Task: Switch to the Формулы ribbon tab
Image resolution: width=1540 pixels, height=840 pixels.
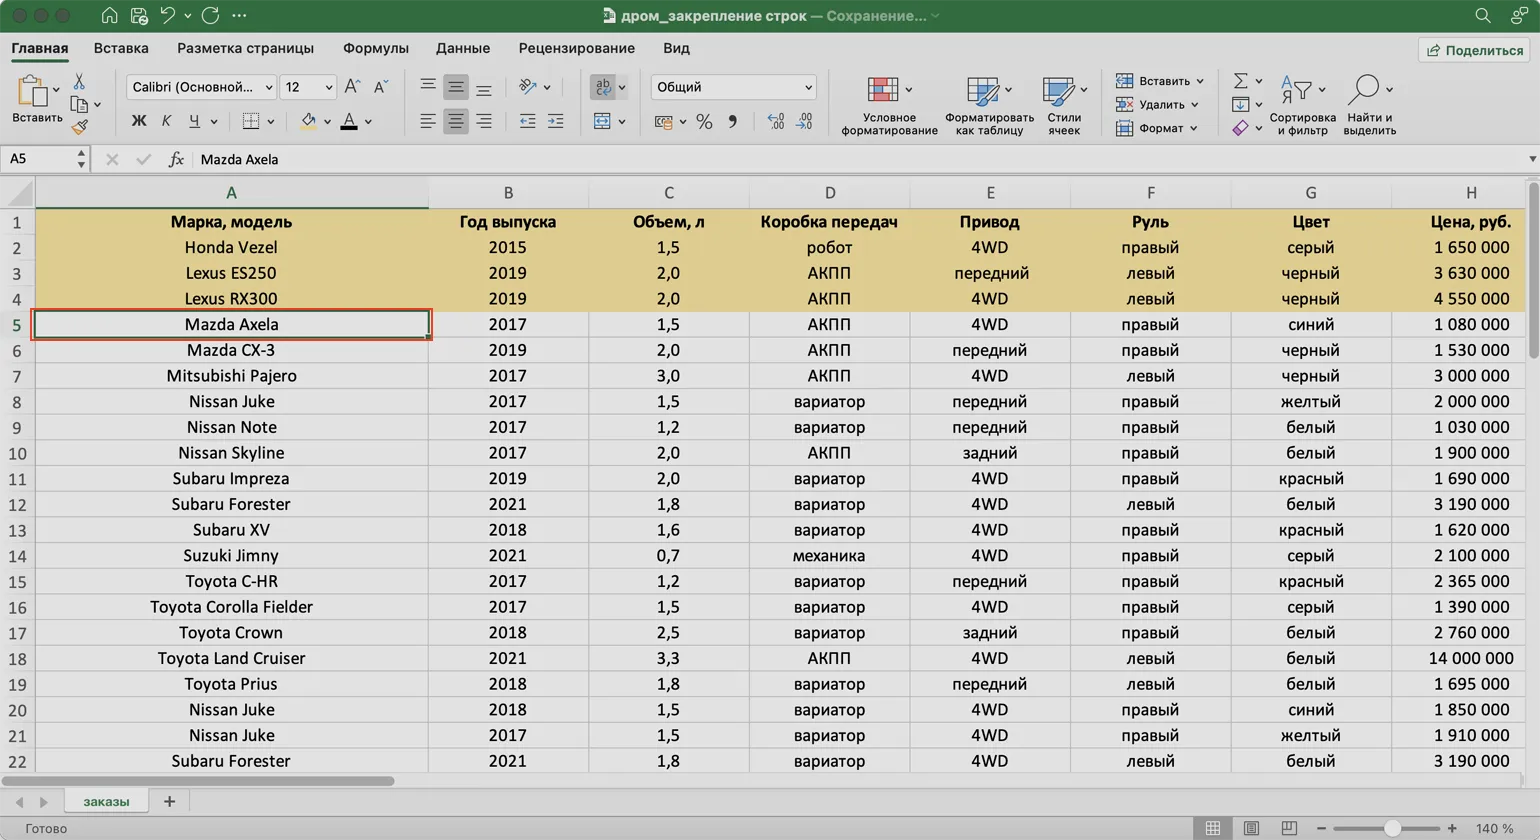Action: click(375, 48)
